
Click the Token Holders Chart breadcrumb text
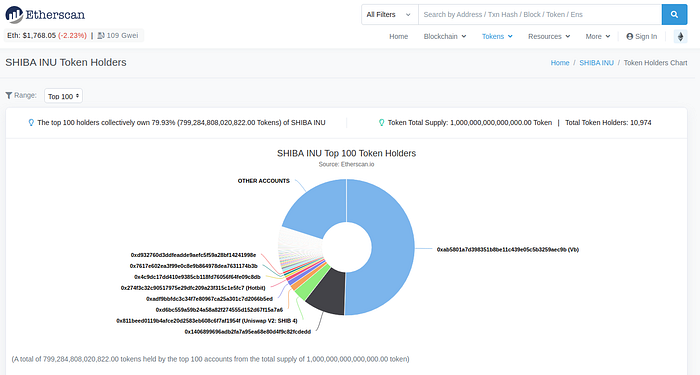point(655,62)
